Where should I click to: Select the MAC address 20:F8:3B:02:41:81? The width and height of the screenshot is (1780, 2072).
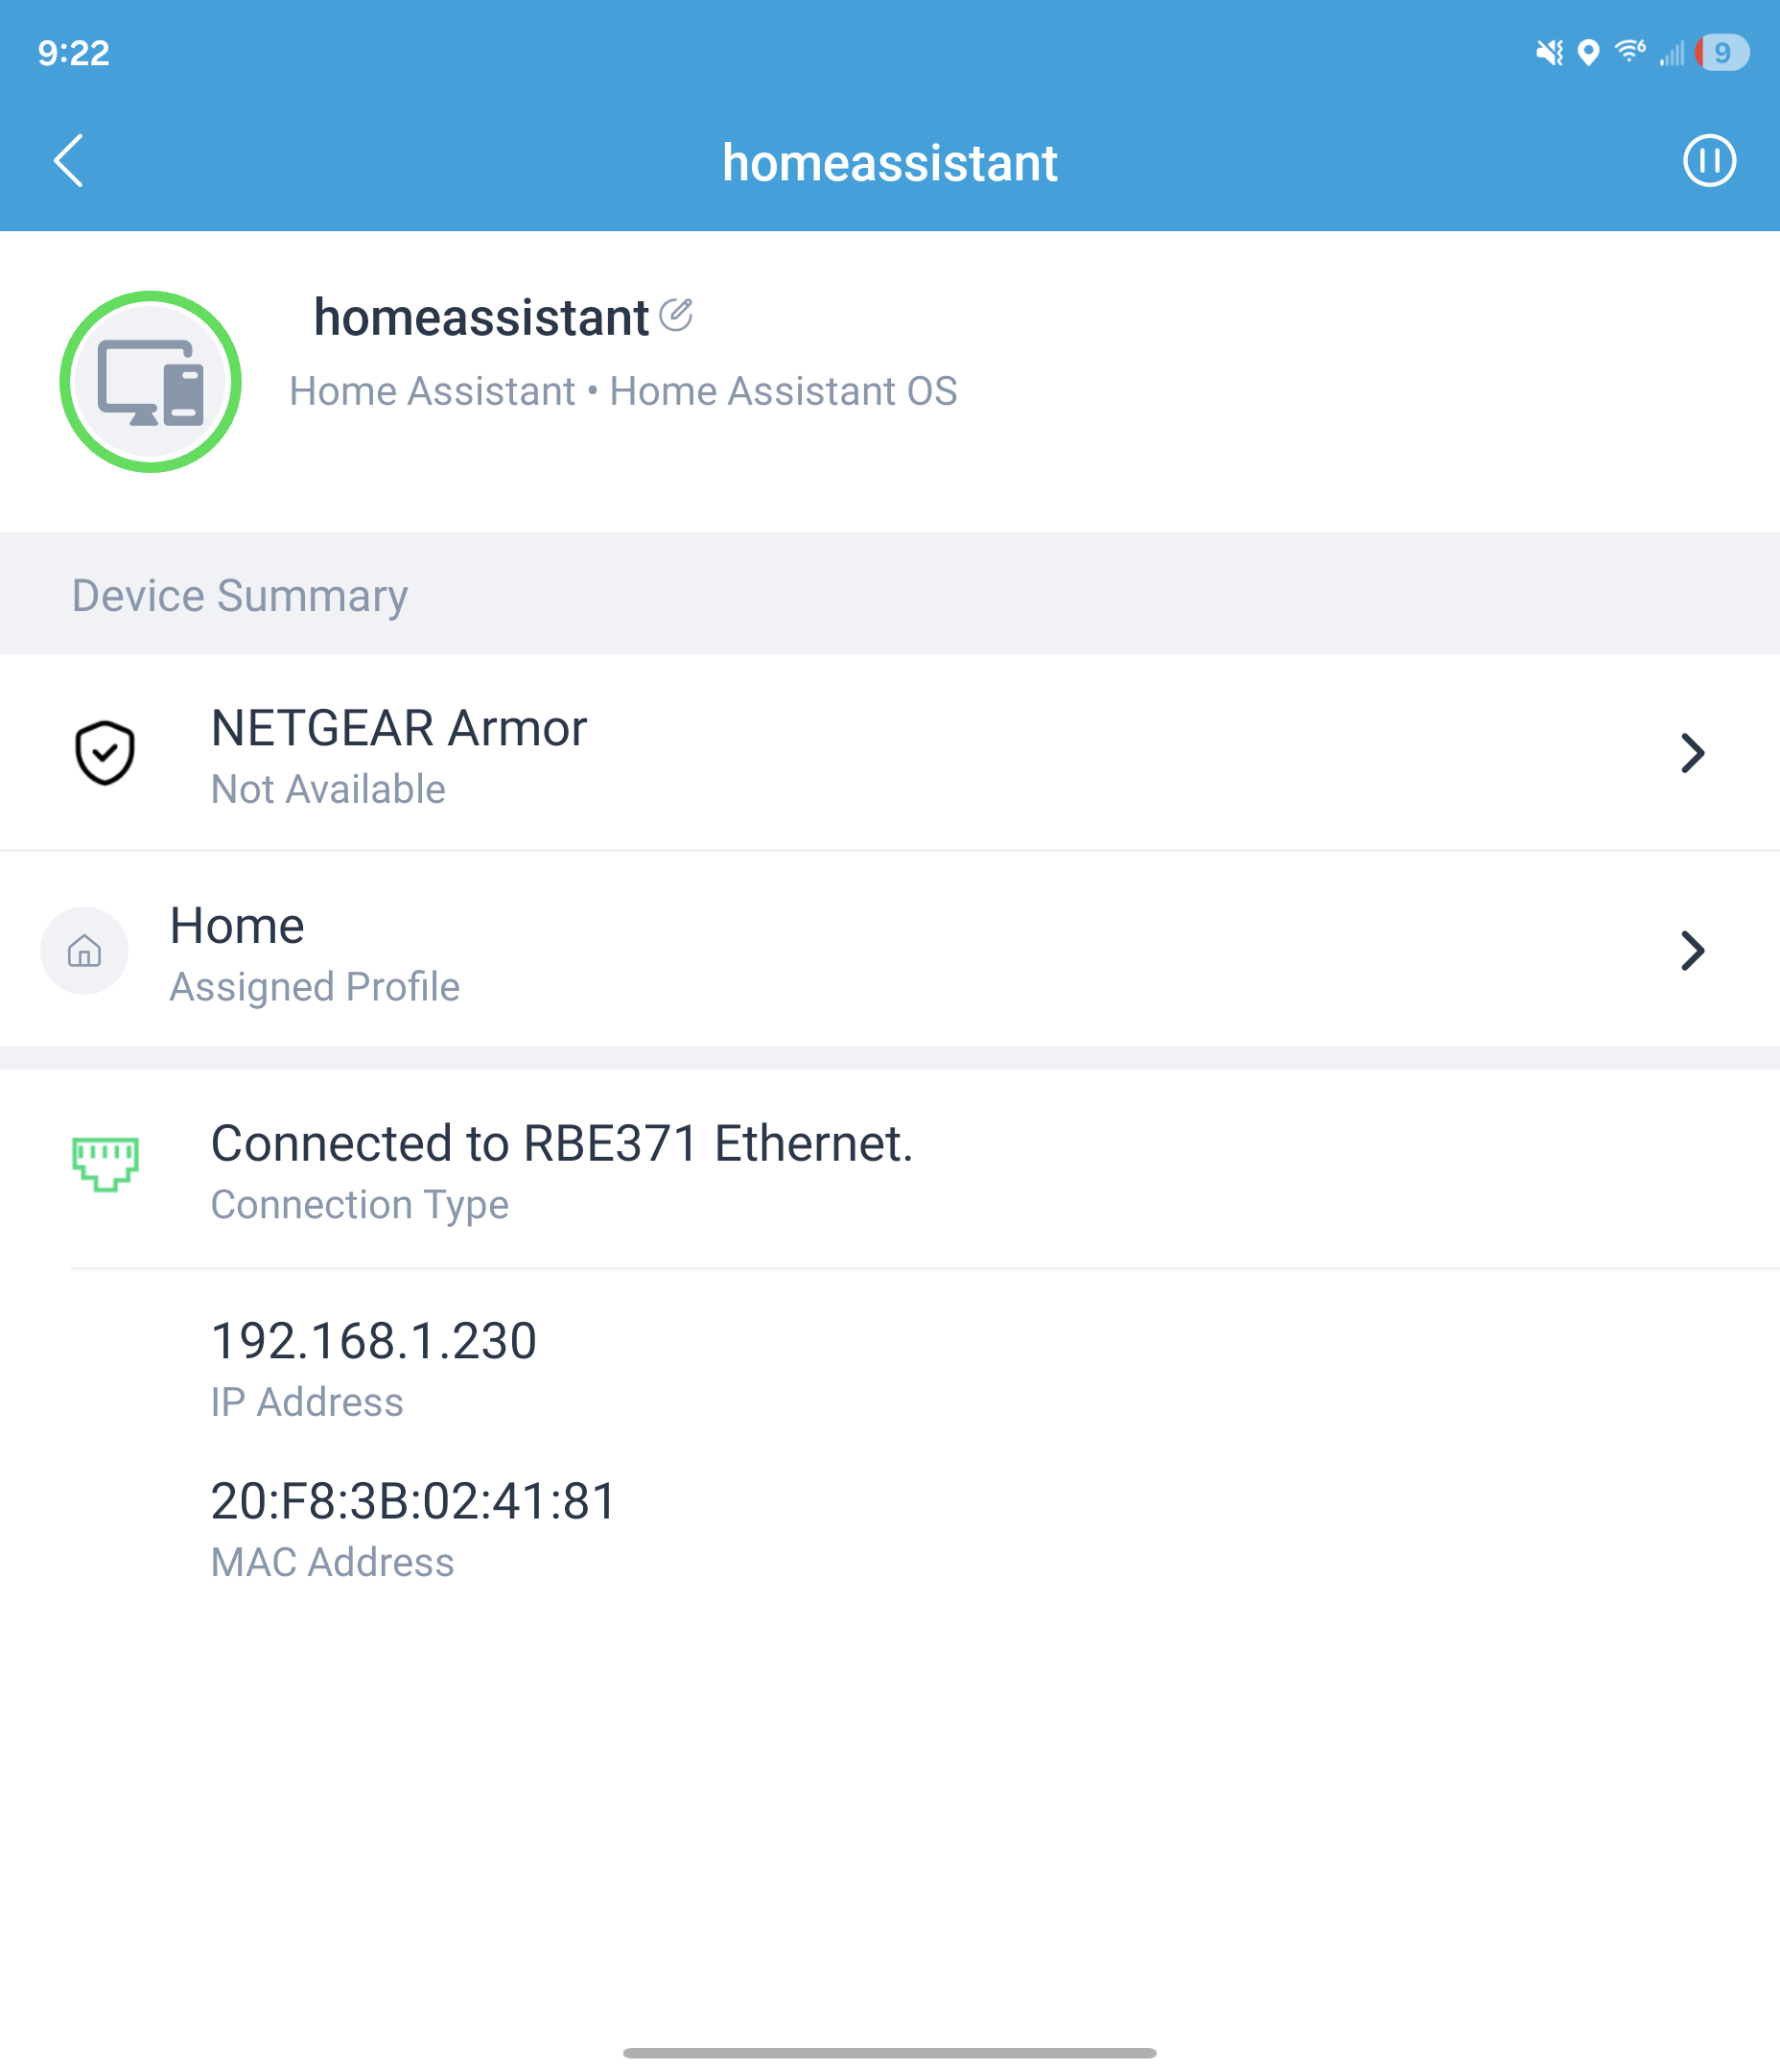tap(413, 1501)
